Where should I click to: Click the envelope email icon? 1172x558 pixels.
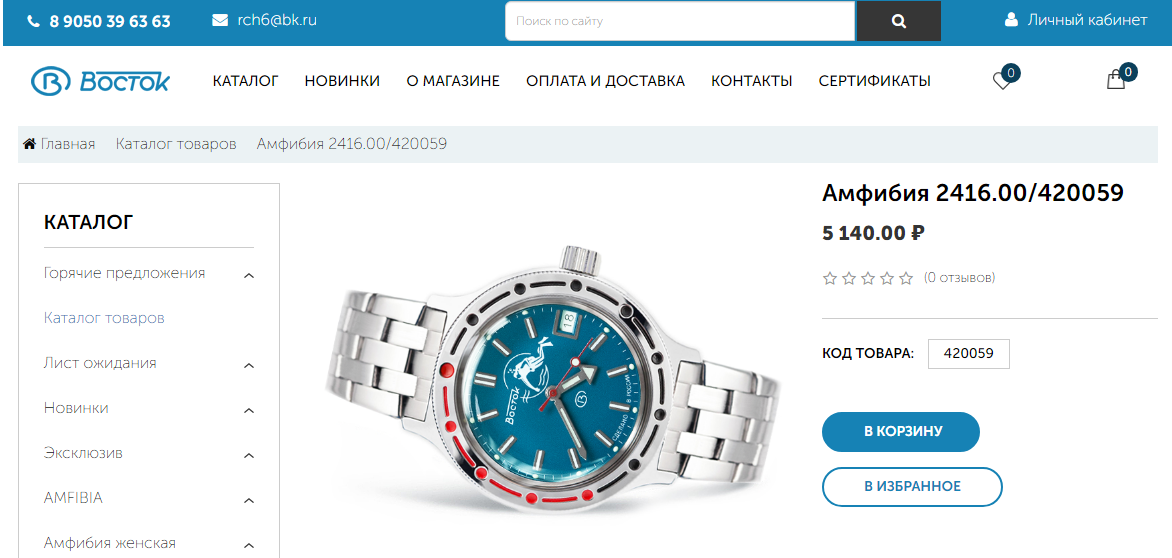(x=220, y=20)
